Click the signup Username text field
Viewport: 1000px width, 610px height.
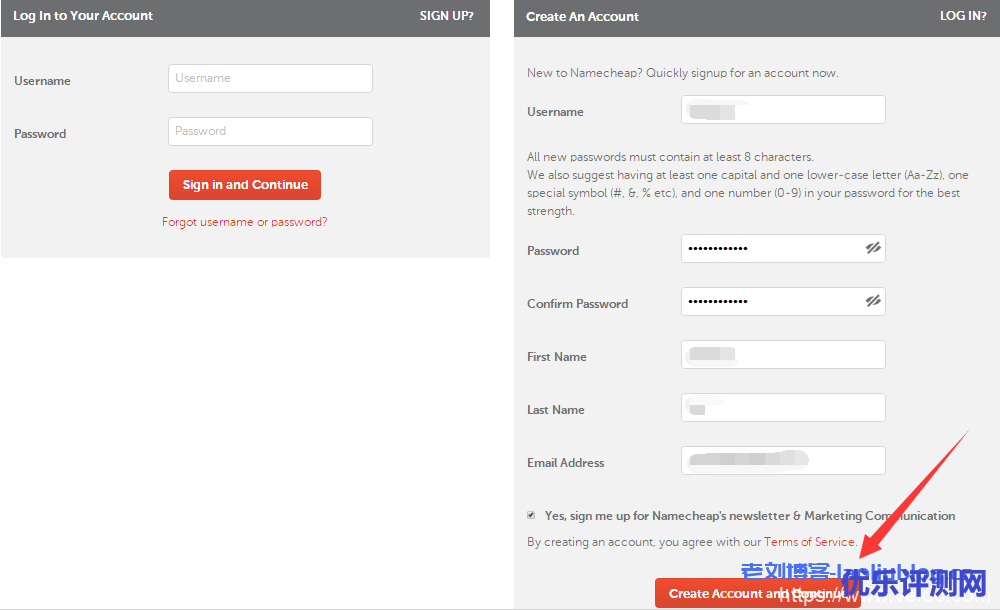pyautogui.click(x=783, y=110)
